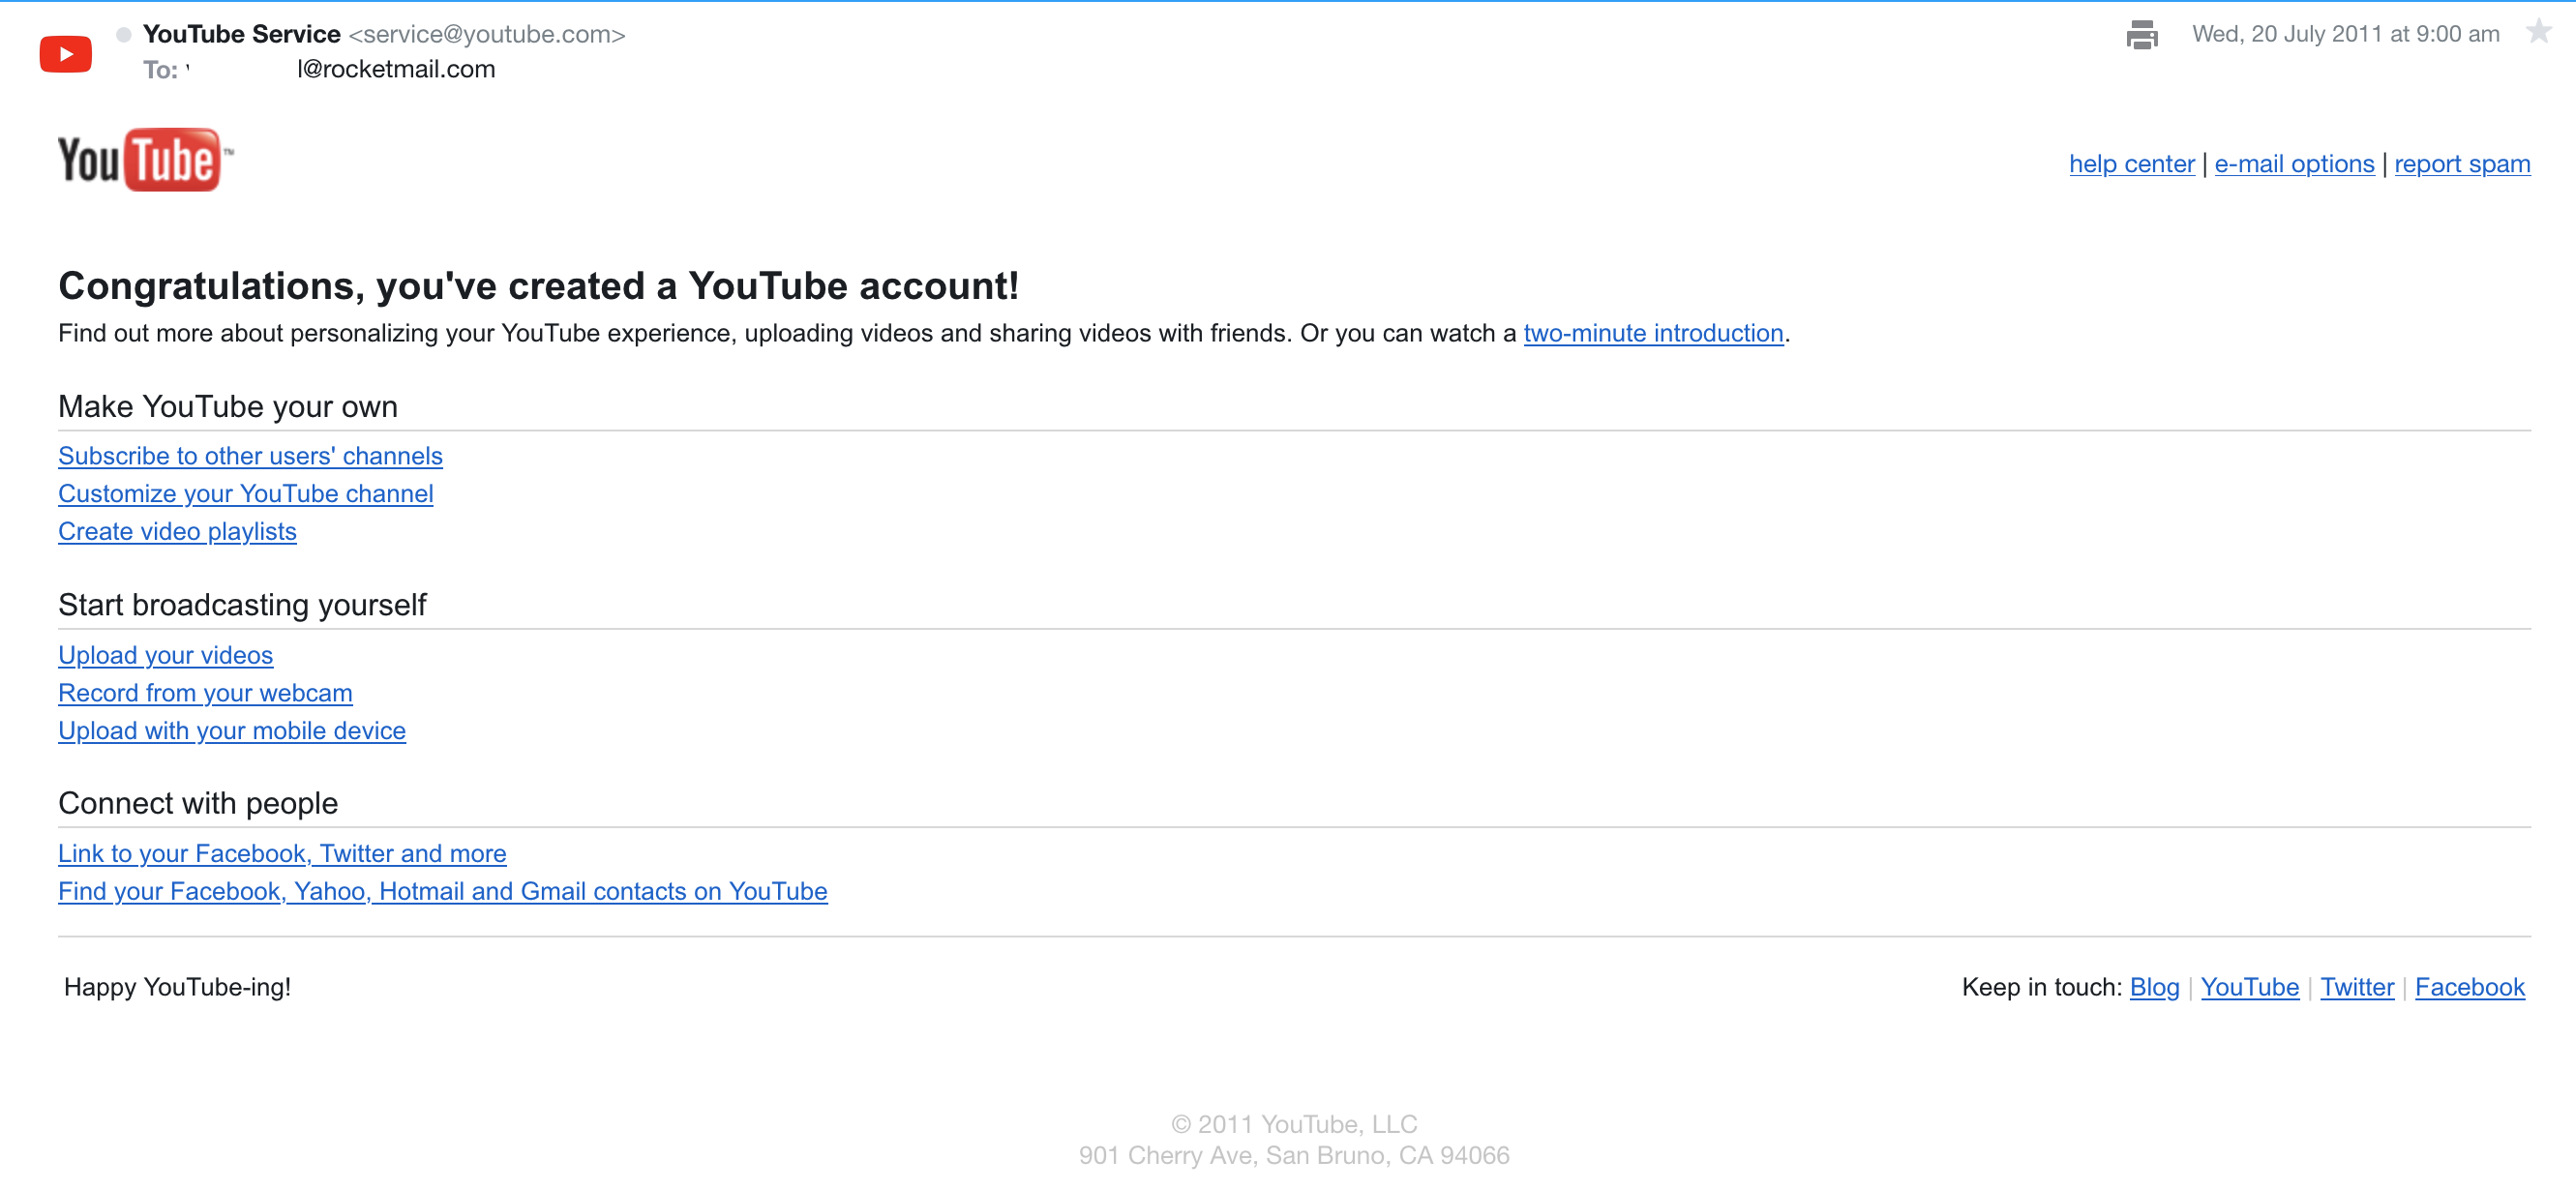
Task: Star this email with the star icon
Action: pos(2538,33)
